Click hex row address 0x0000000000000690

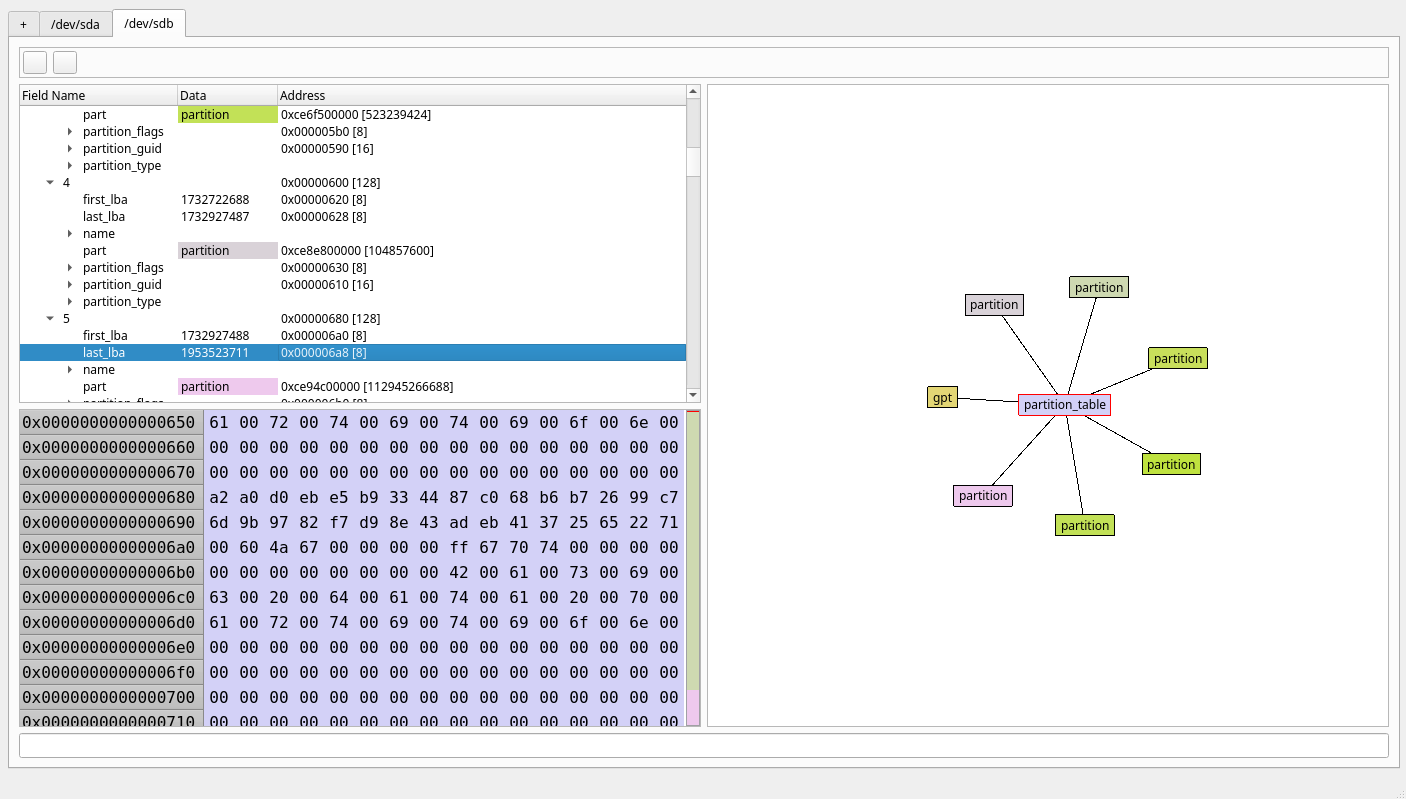(x=111, y=522)
